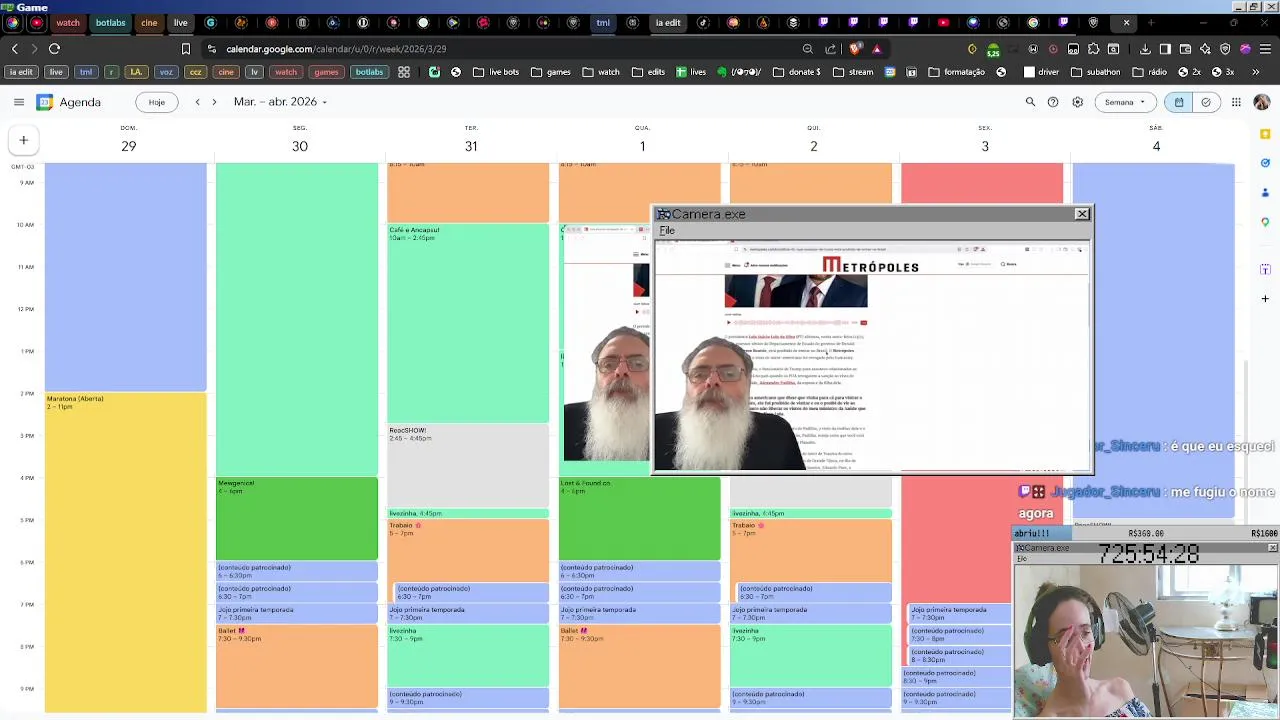Go to previous week arrow

[197, 102]
